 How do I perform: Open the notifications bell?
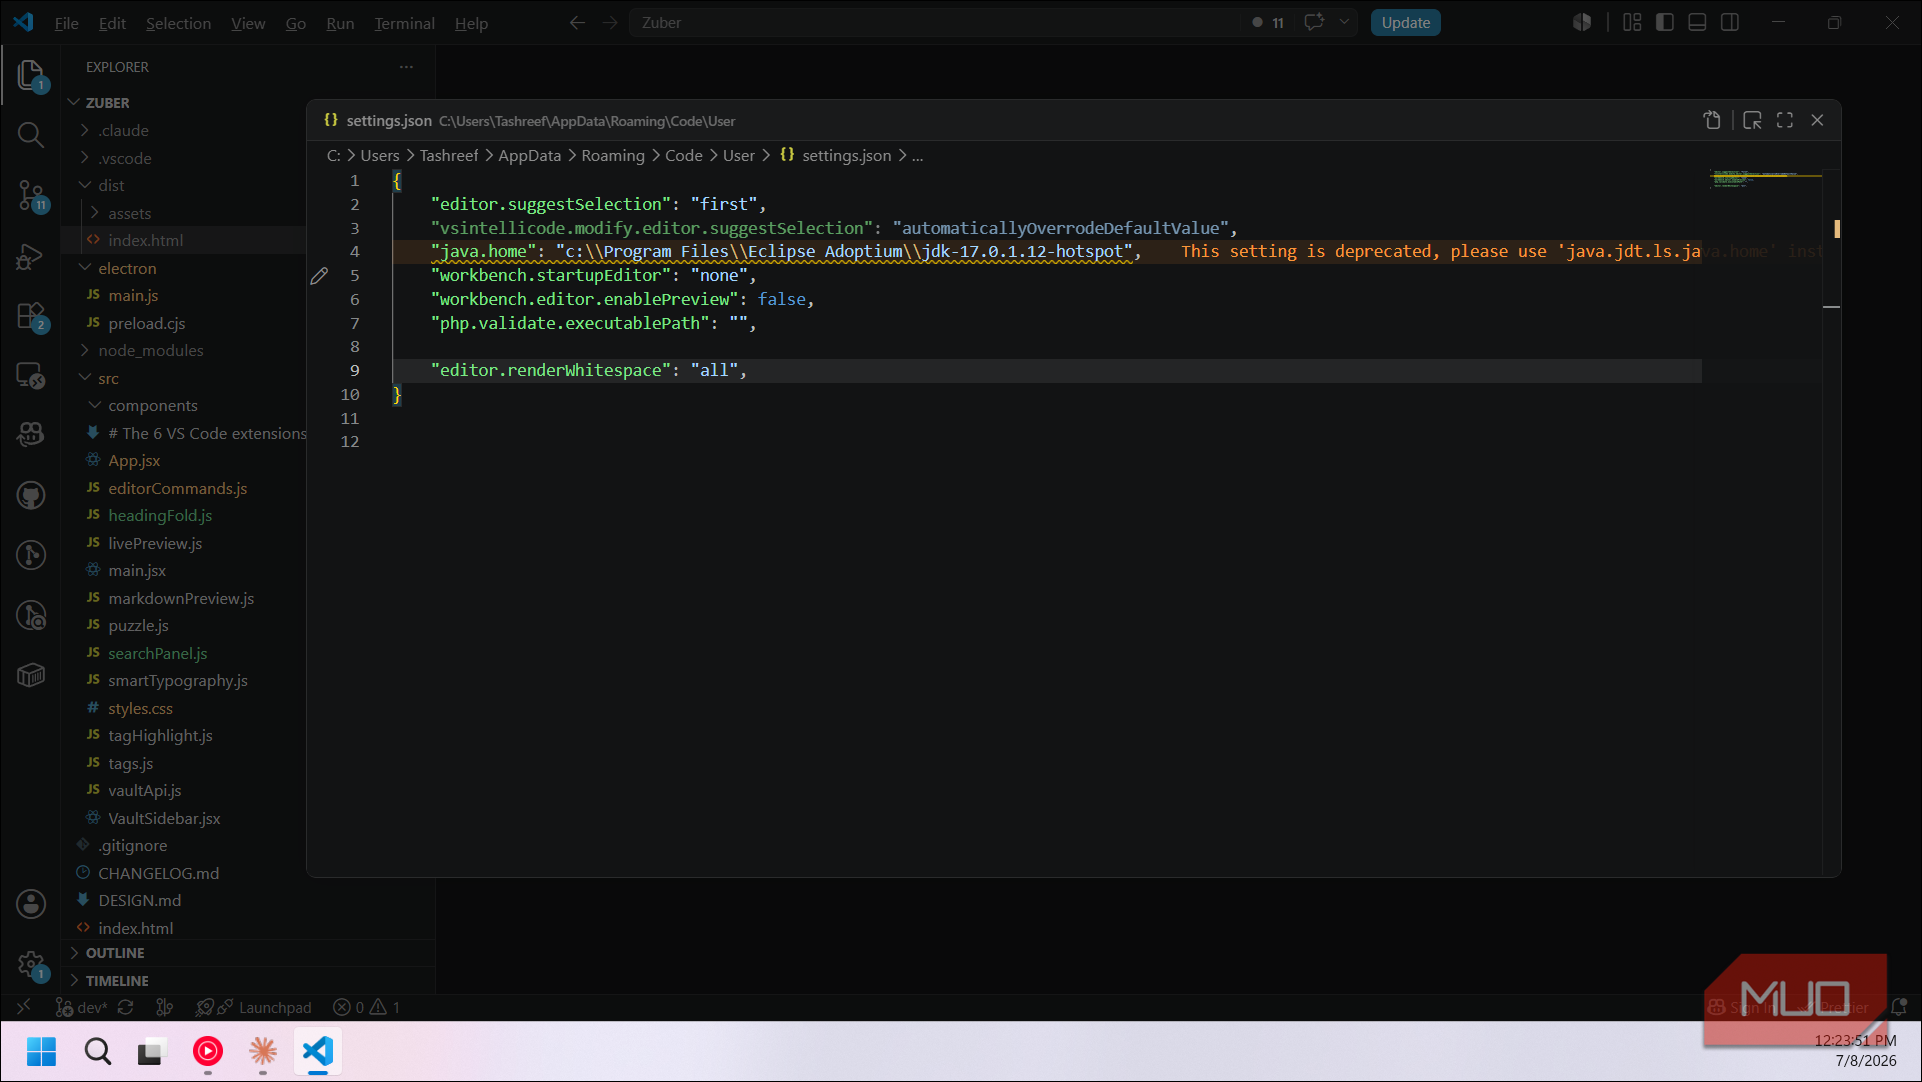[x=1898, y=1007]
